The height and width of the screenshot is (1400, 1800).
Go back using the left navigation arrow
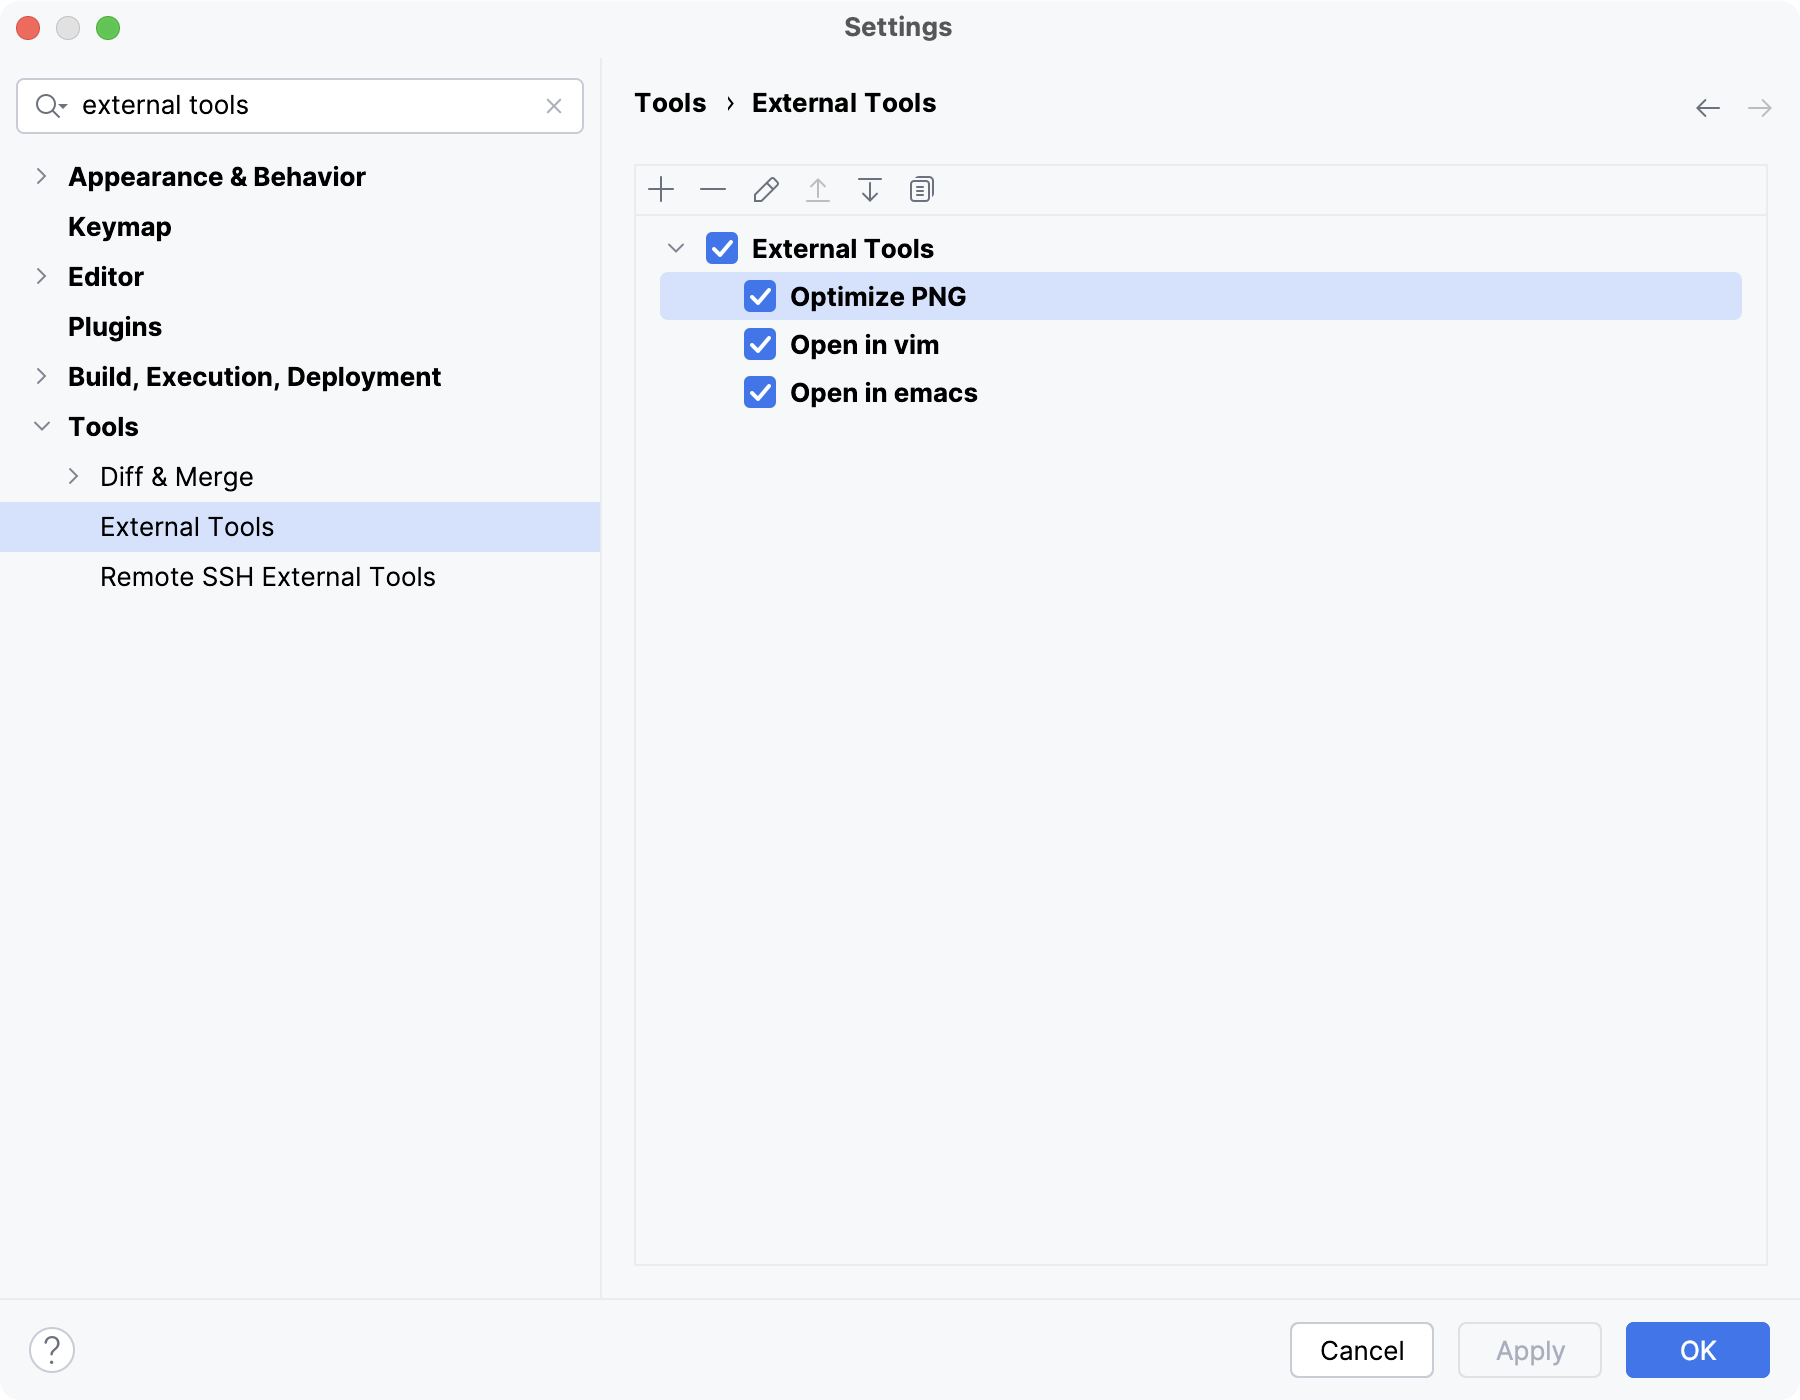(x=1706, y=107)
